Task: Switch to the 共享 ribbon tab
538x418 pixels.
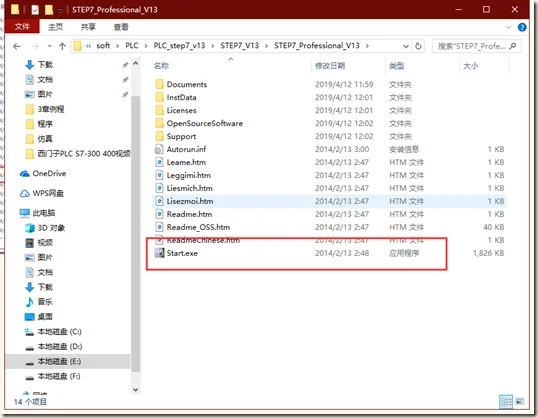Action: 88,27
